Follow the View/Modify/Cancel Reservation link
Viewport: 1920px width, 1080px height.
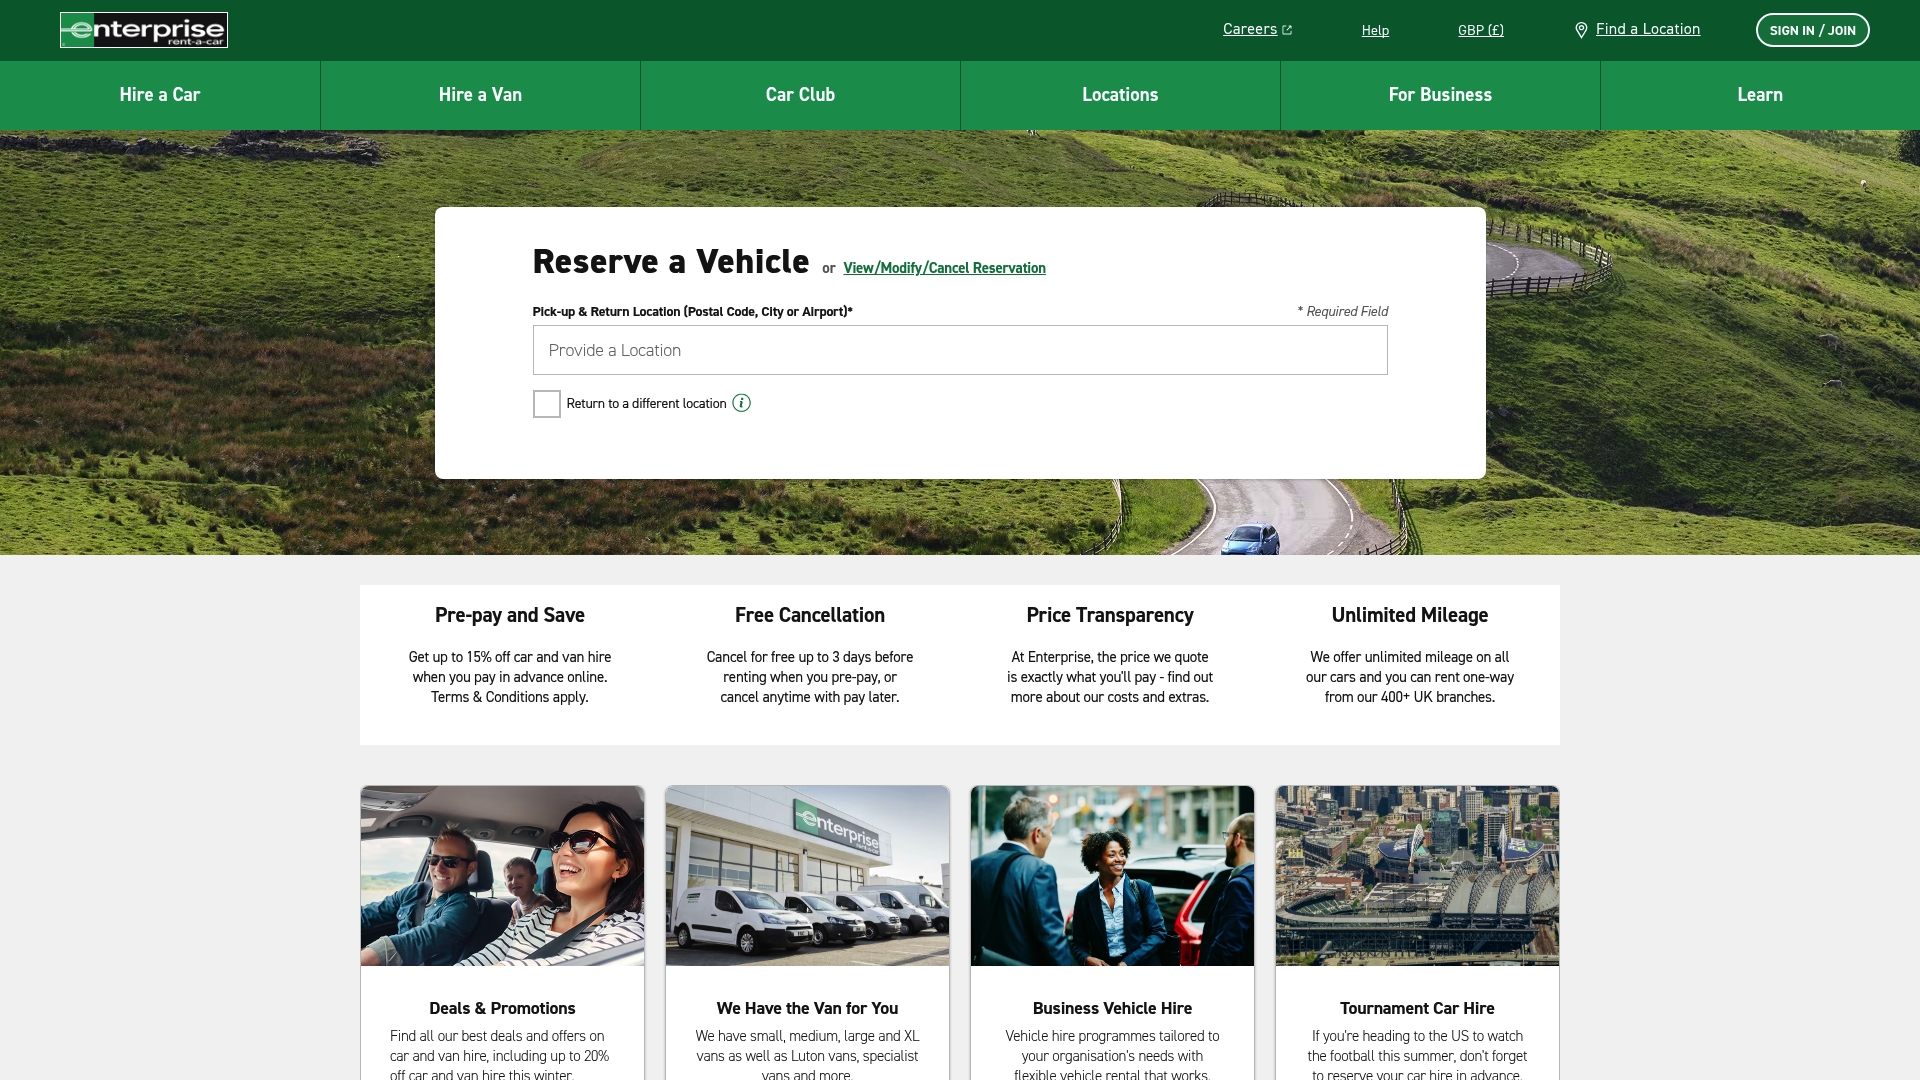(944, 268)
